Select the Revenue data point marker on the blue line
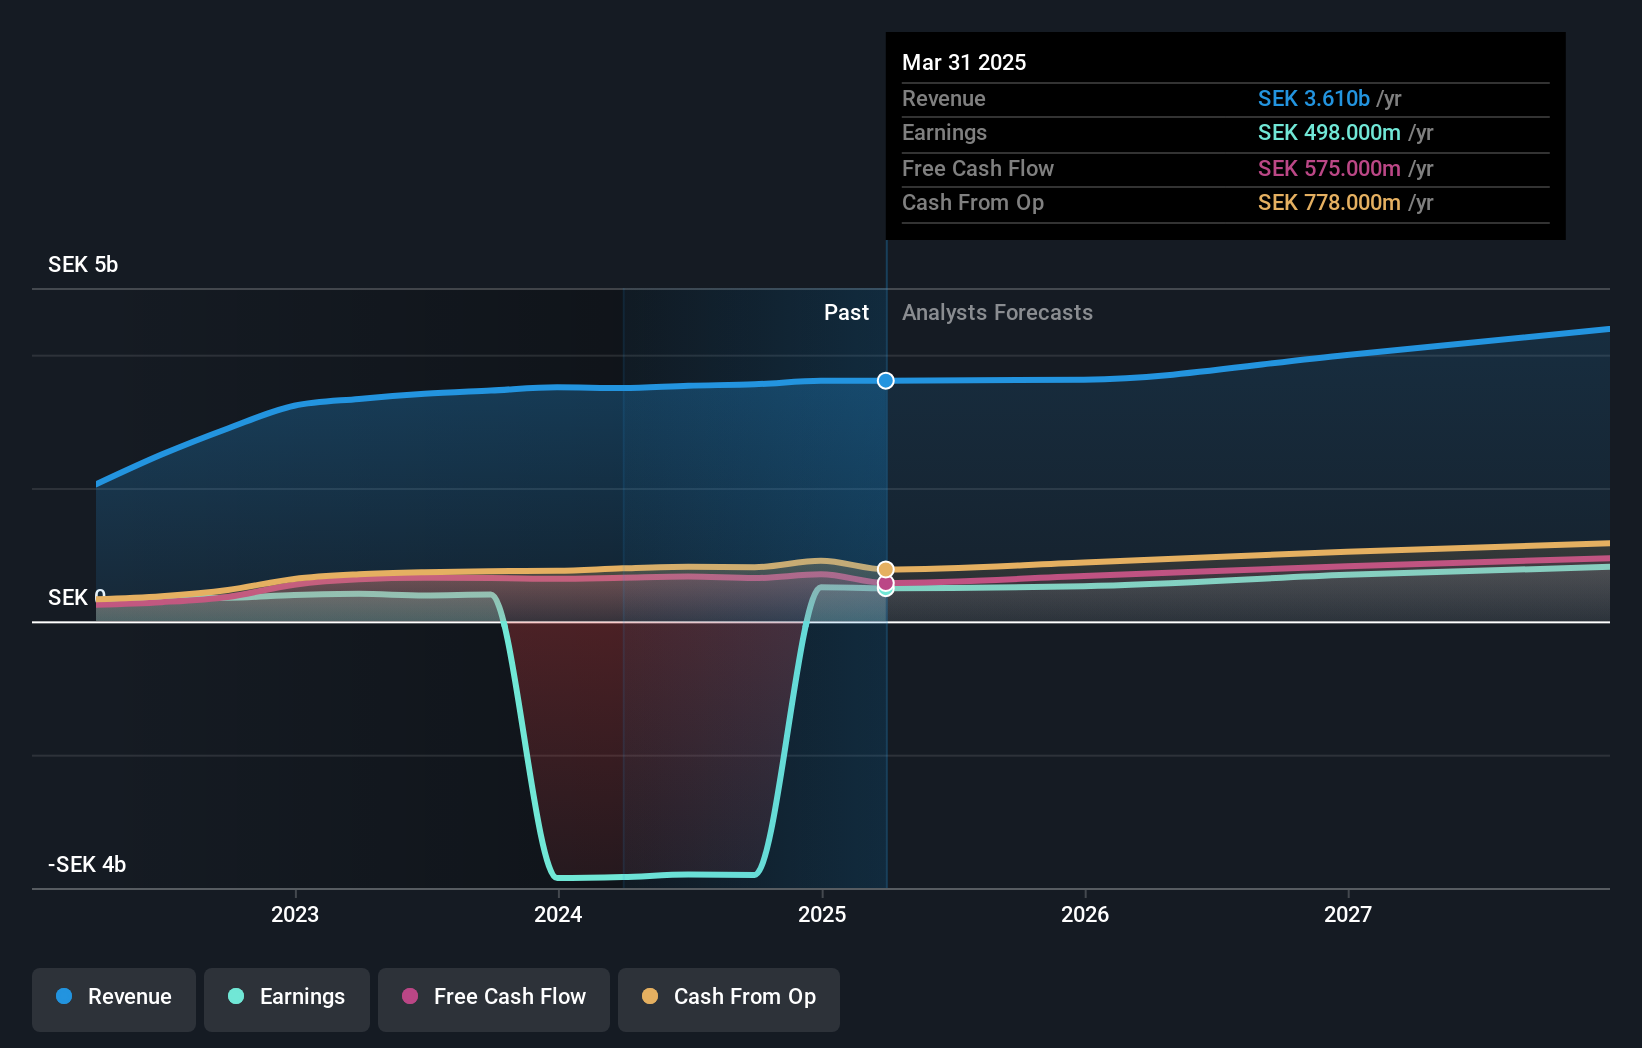Viewport: 1642px width, 1048px height. coord(886,380)
